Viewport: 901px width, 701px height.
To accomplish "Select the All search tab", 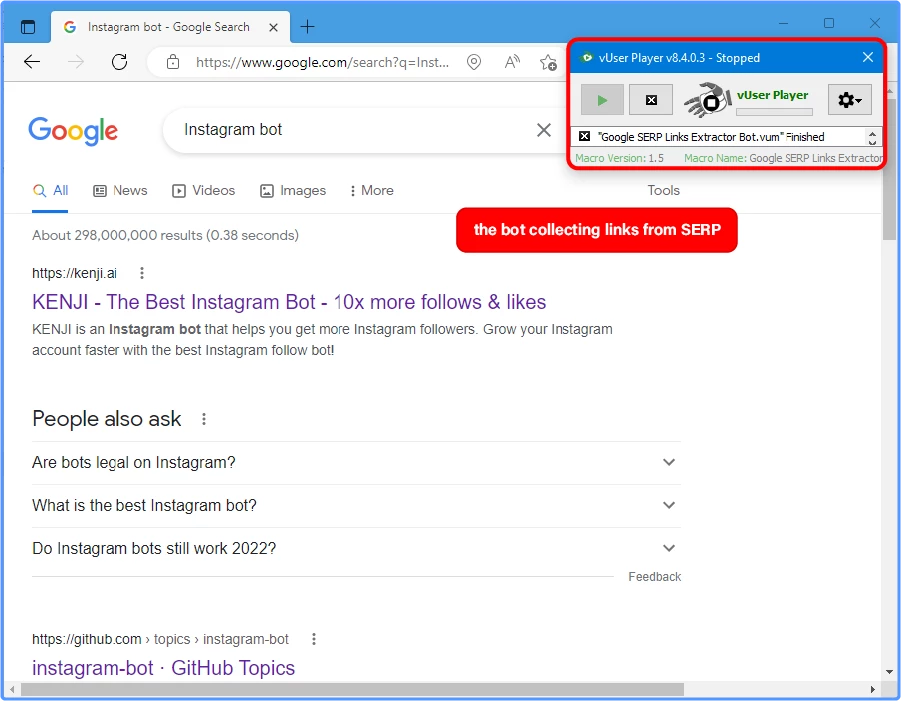I will [51, 191].
